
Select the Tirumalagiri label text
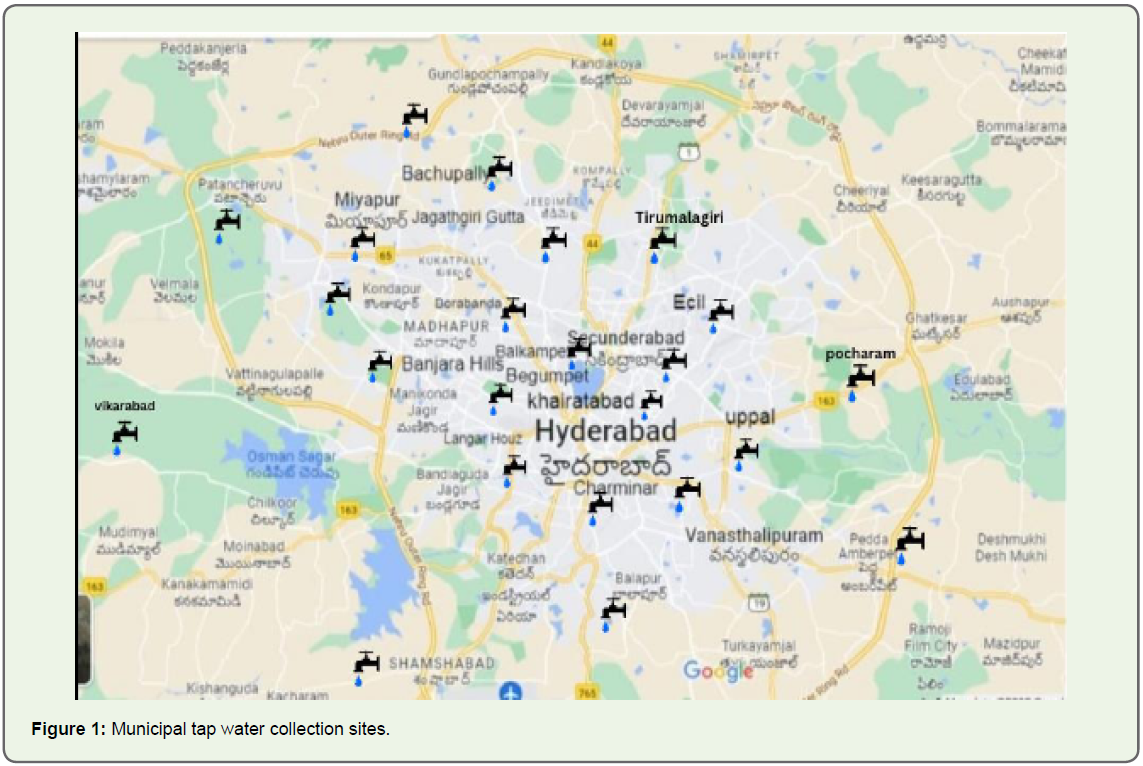pos(679,217)
